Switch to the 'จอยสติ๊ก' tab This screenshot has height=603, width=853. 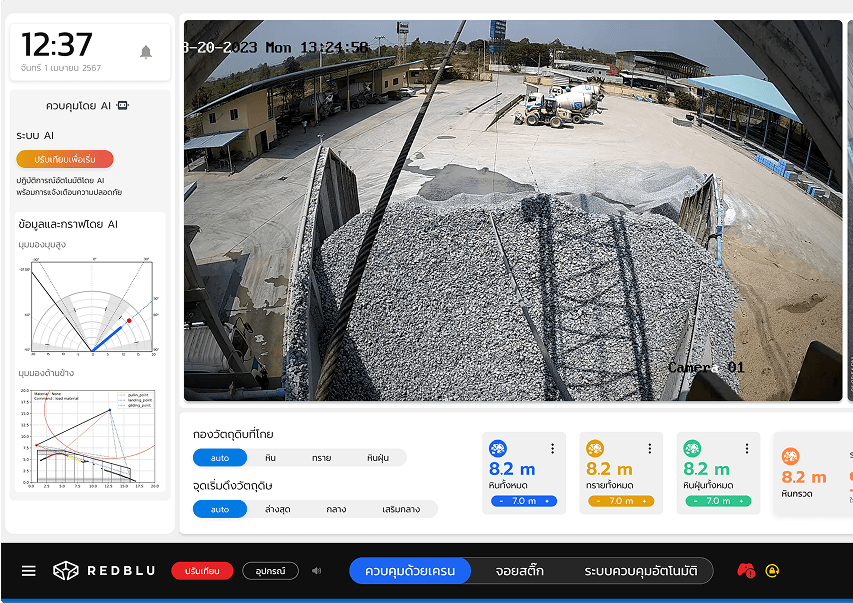519,571
